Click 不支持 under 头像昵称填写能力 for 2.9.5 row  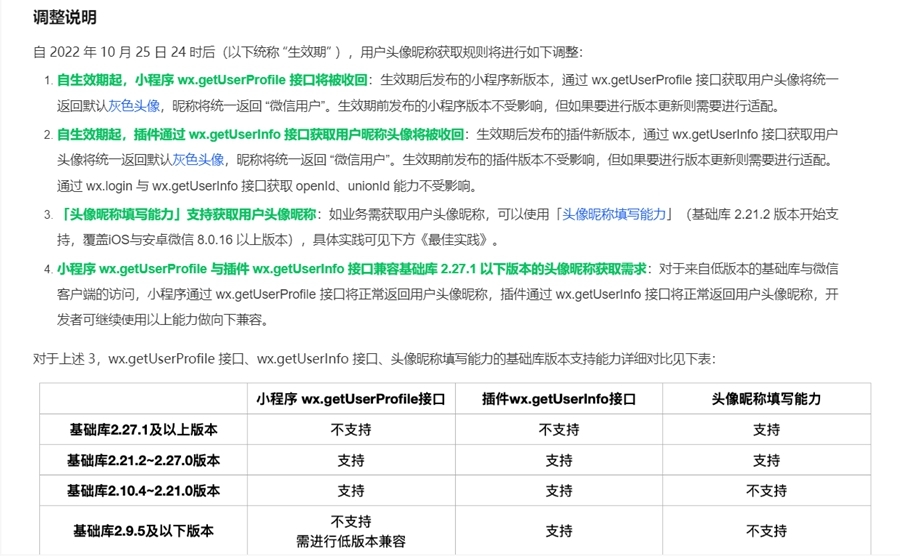pos(766,531)
